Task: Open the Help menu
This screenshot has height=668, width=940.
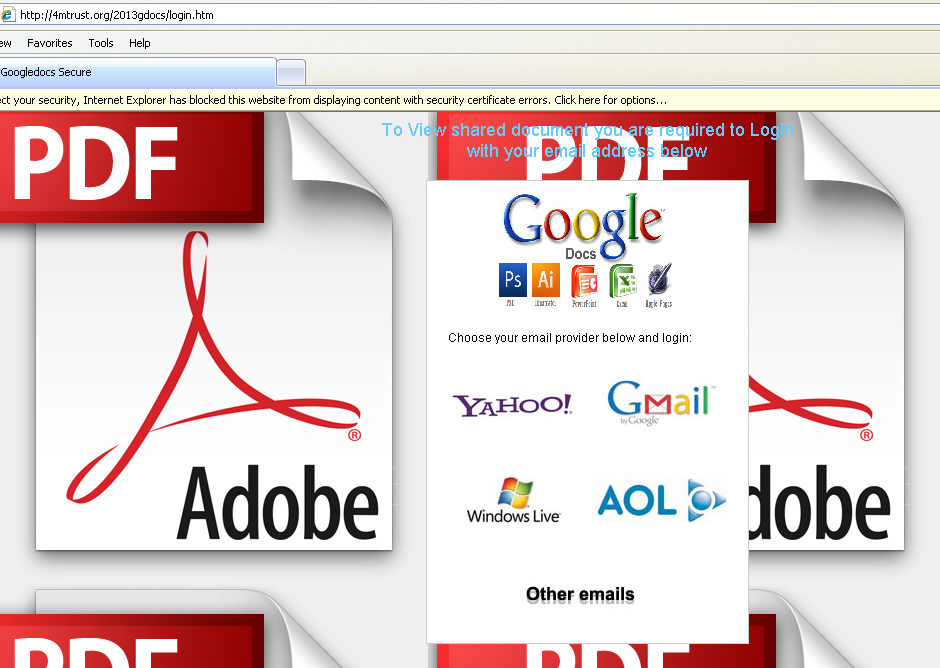Action: click(140, 43)
